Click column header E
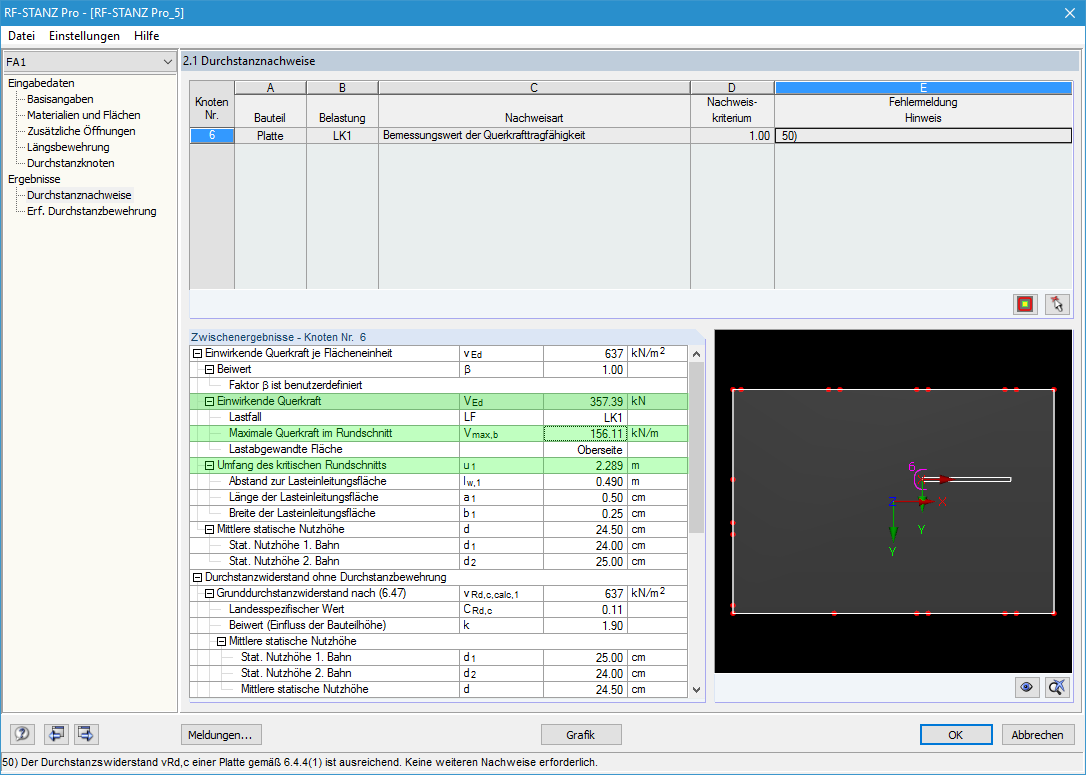1086x775 pixels. [923, 87]
